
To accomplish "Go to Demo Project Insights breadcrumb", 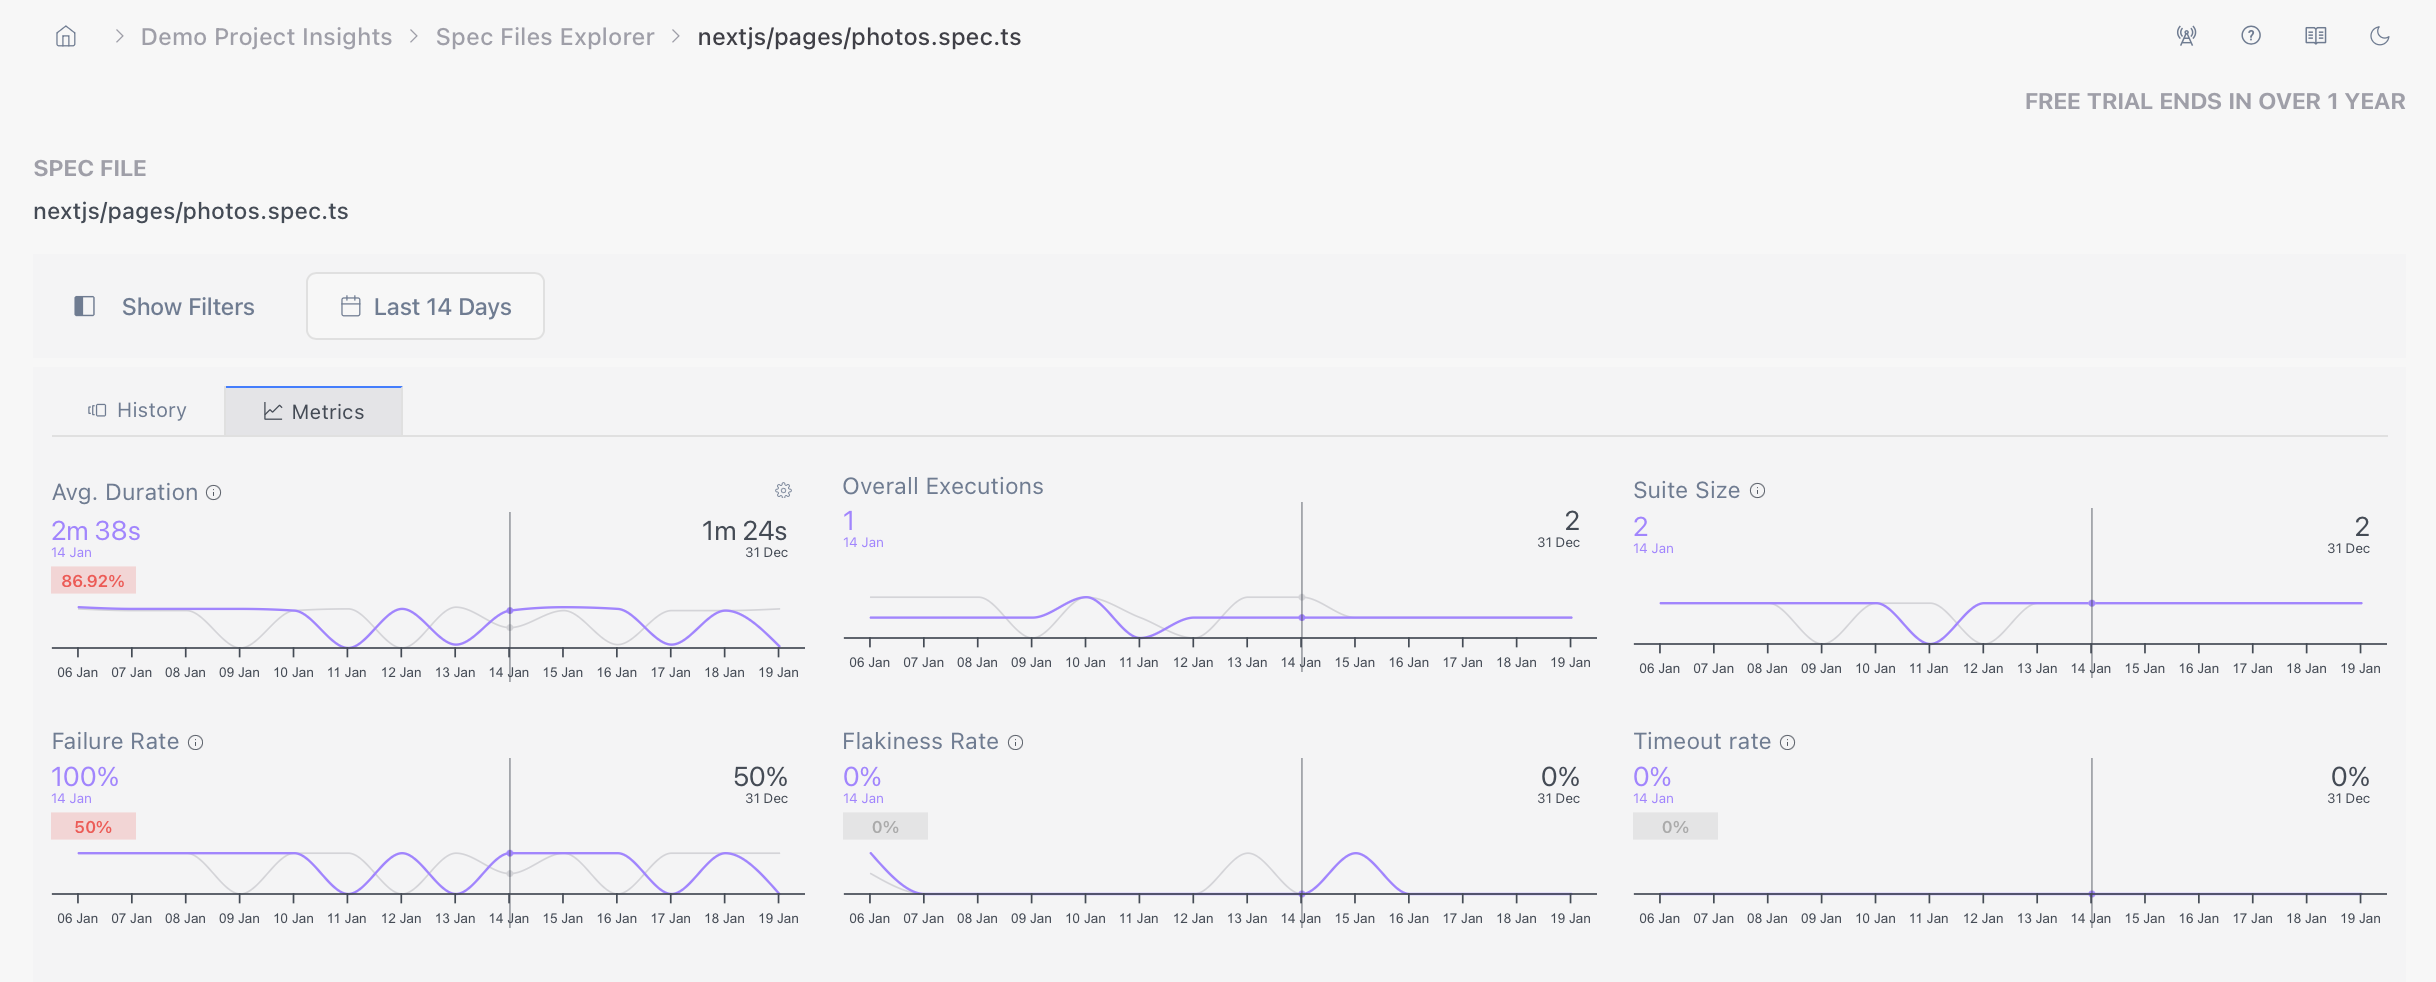I will (x=266, y=37).
